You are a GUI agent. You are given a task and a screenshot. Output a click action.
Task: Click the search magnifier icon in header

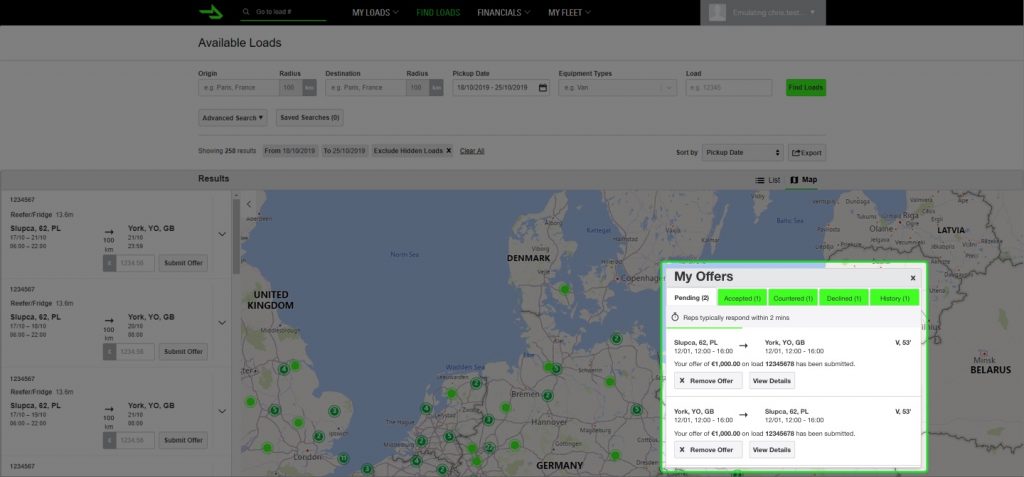pos(246,12)
